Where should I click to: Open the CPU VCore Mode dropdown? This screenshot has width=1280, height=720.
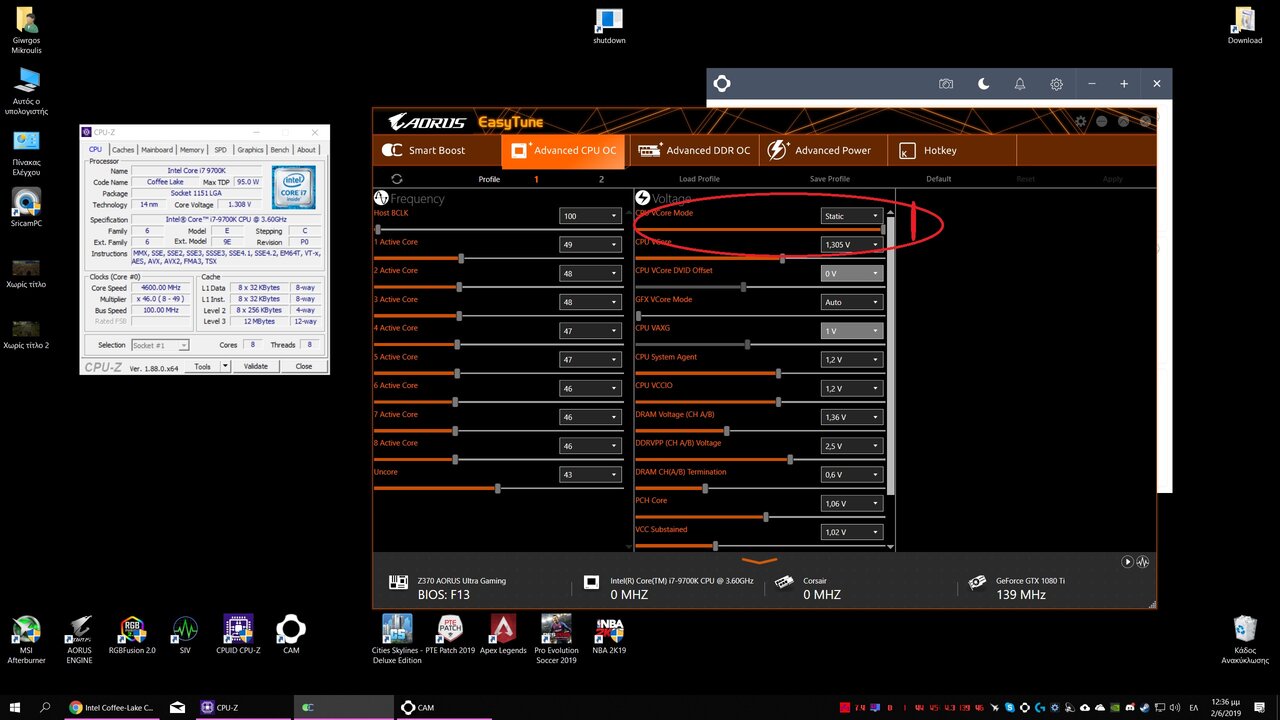point(852,216)
